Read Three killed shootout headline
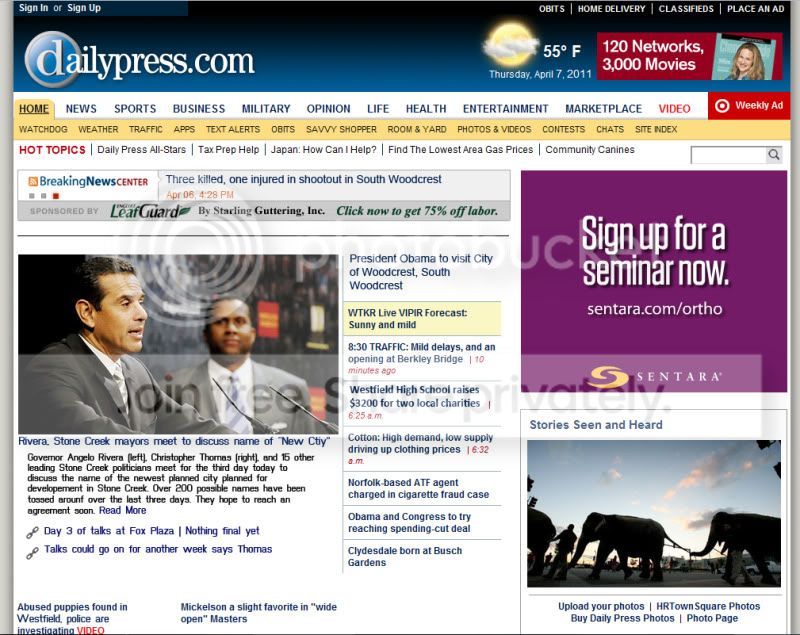The width and height of the screenshot is (800, 635). coord(304,179)
